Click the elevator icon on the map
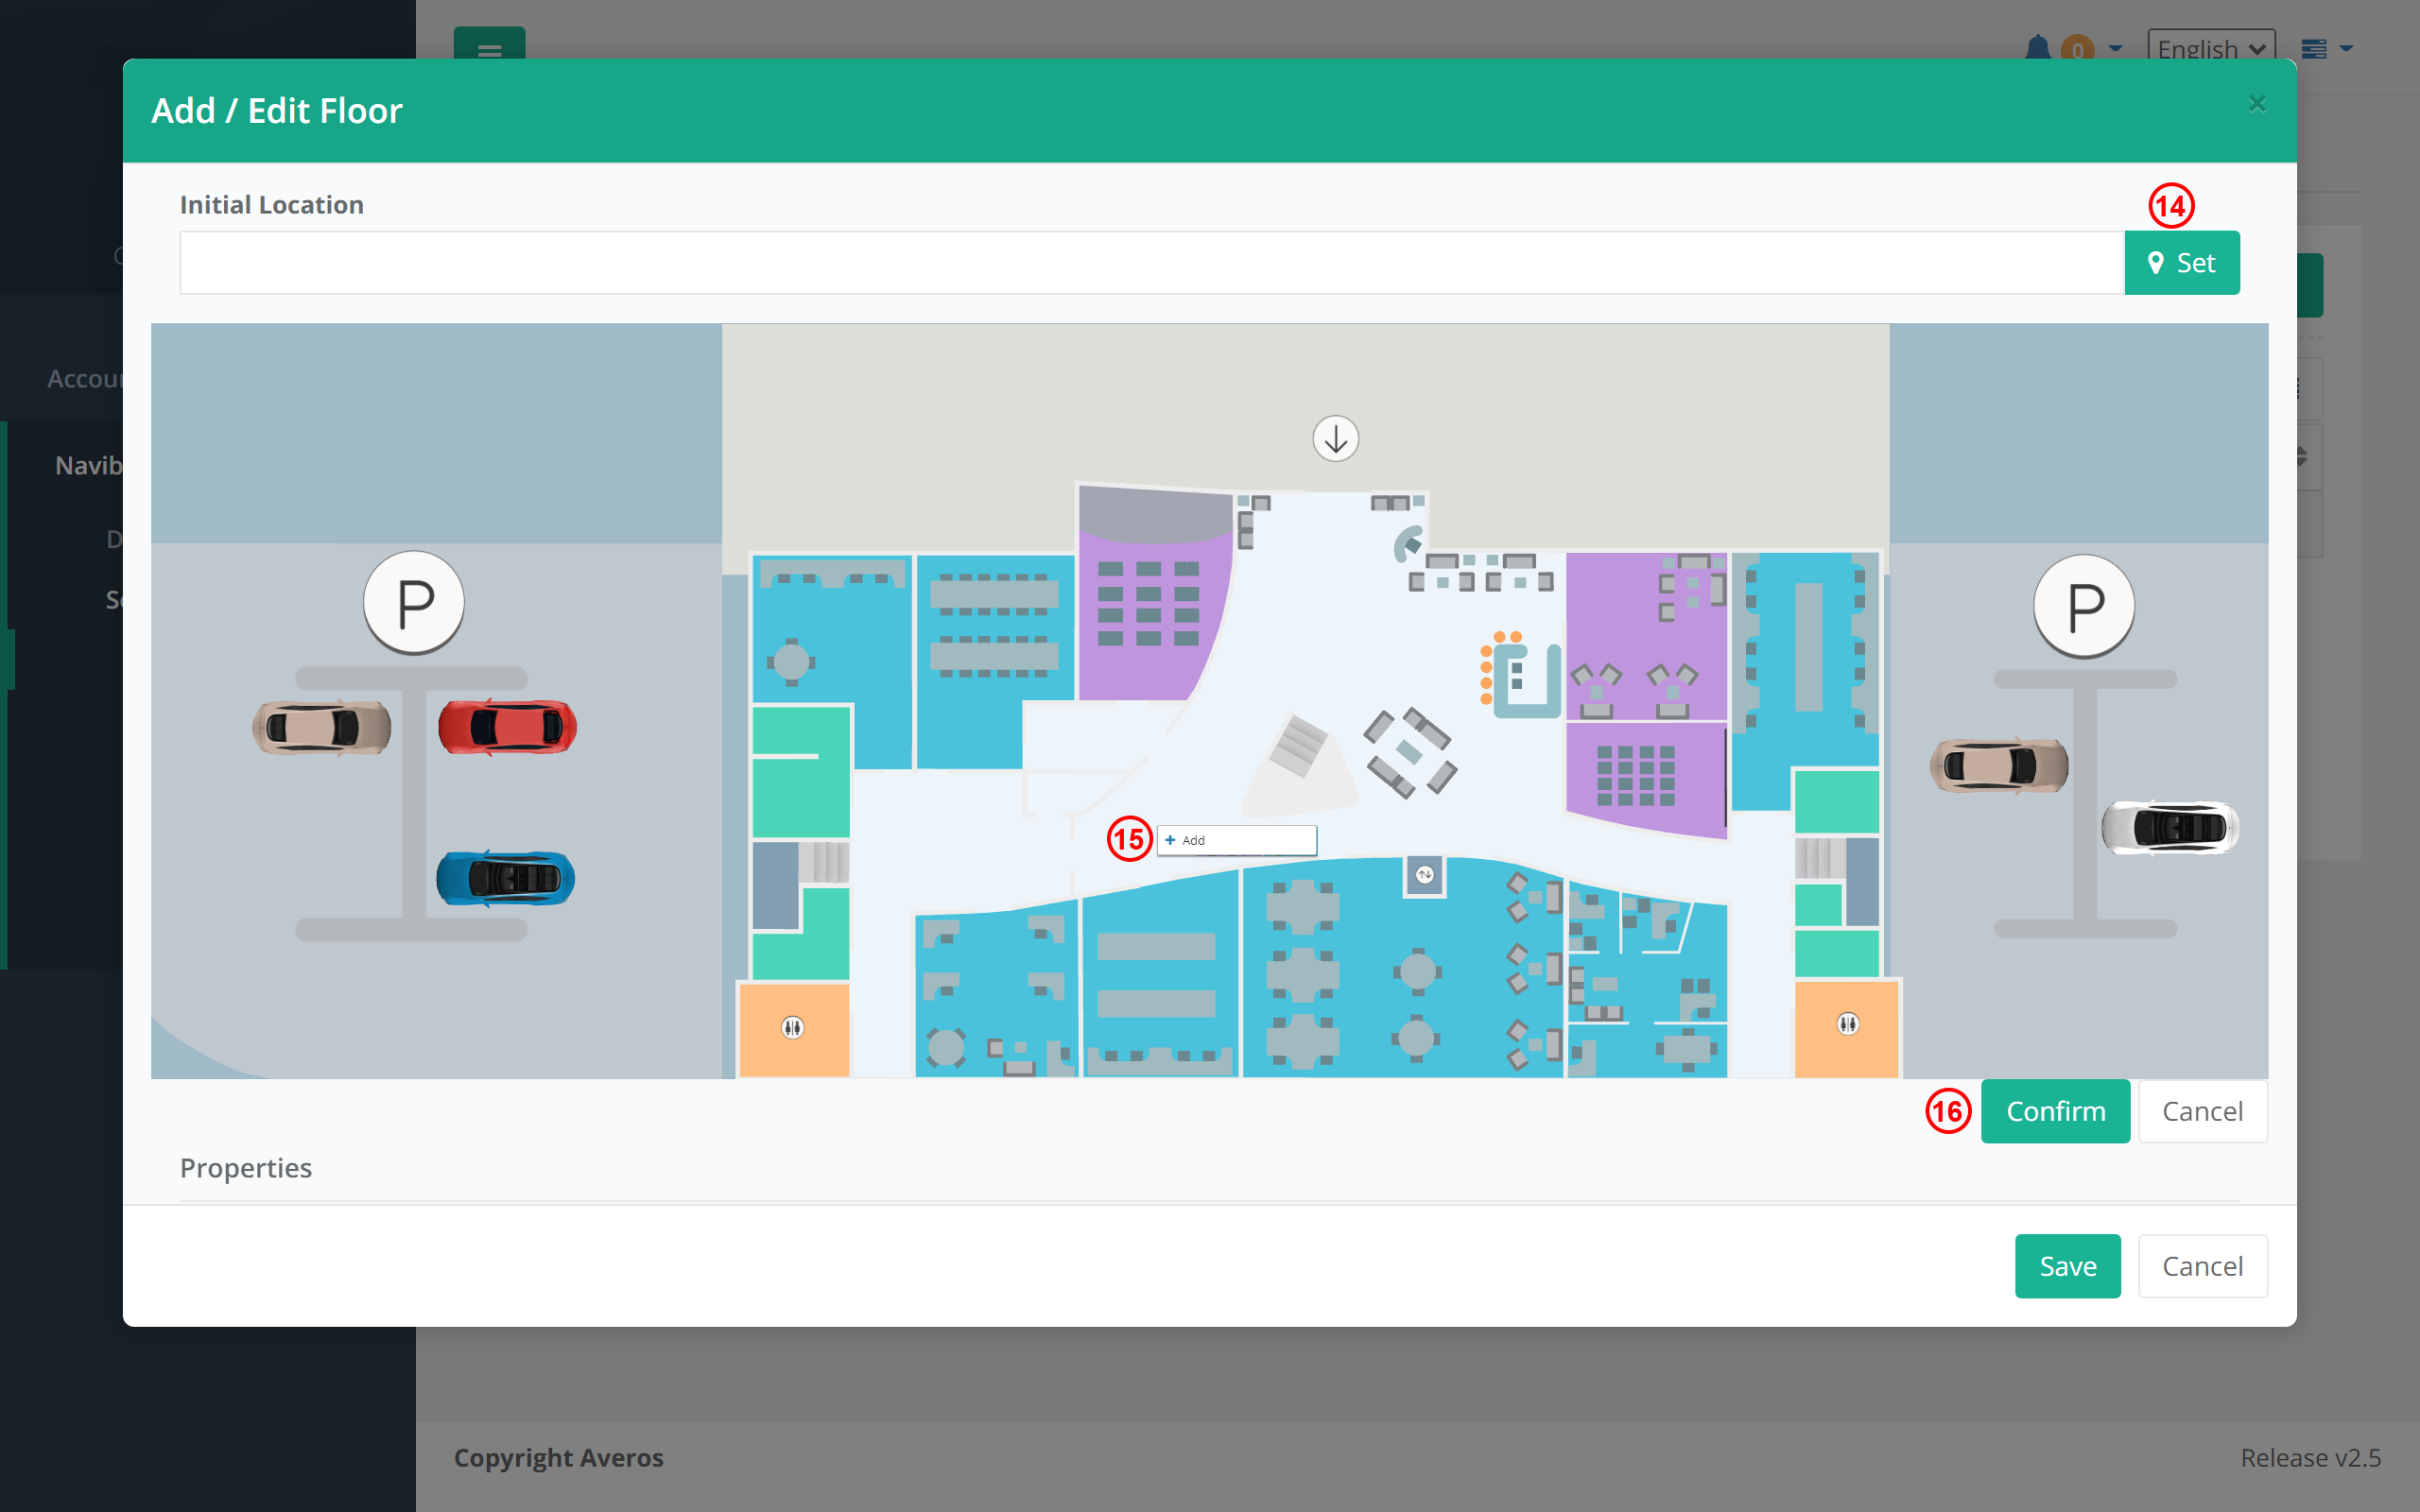Screen dimensions: 2420x1512 click(x=1424, y=875)
